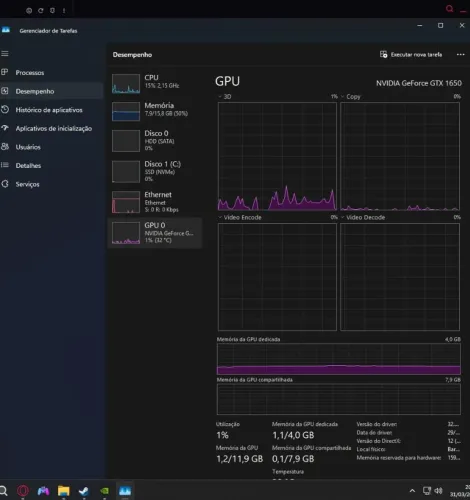
Task: Open taskbar search magnifier
Action: point(3,491)
